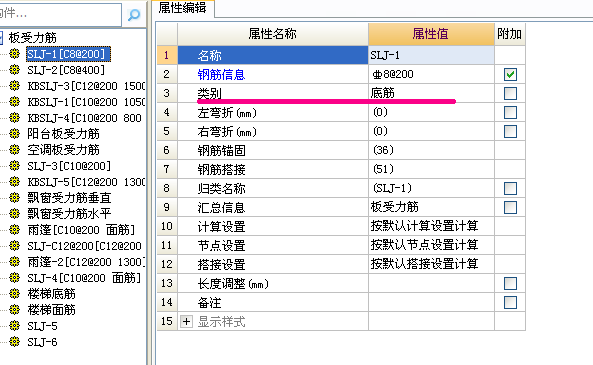Image resolution: width=593 pixels, height=365 pixels.
Task: Click gear icon beside 阳台板受力筋
Action: [14, 134]
